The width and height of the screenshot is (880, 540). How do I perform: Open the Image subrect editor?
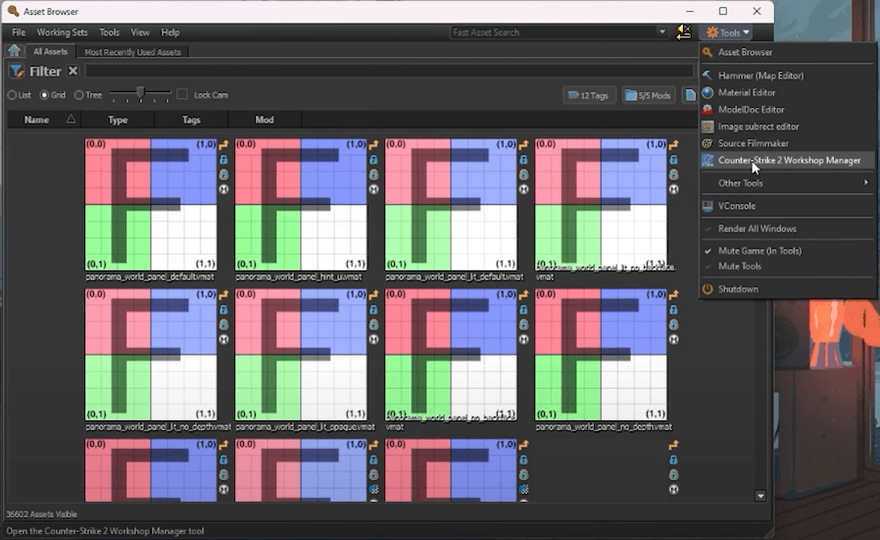pos(758,127)
